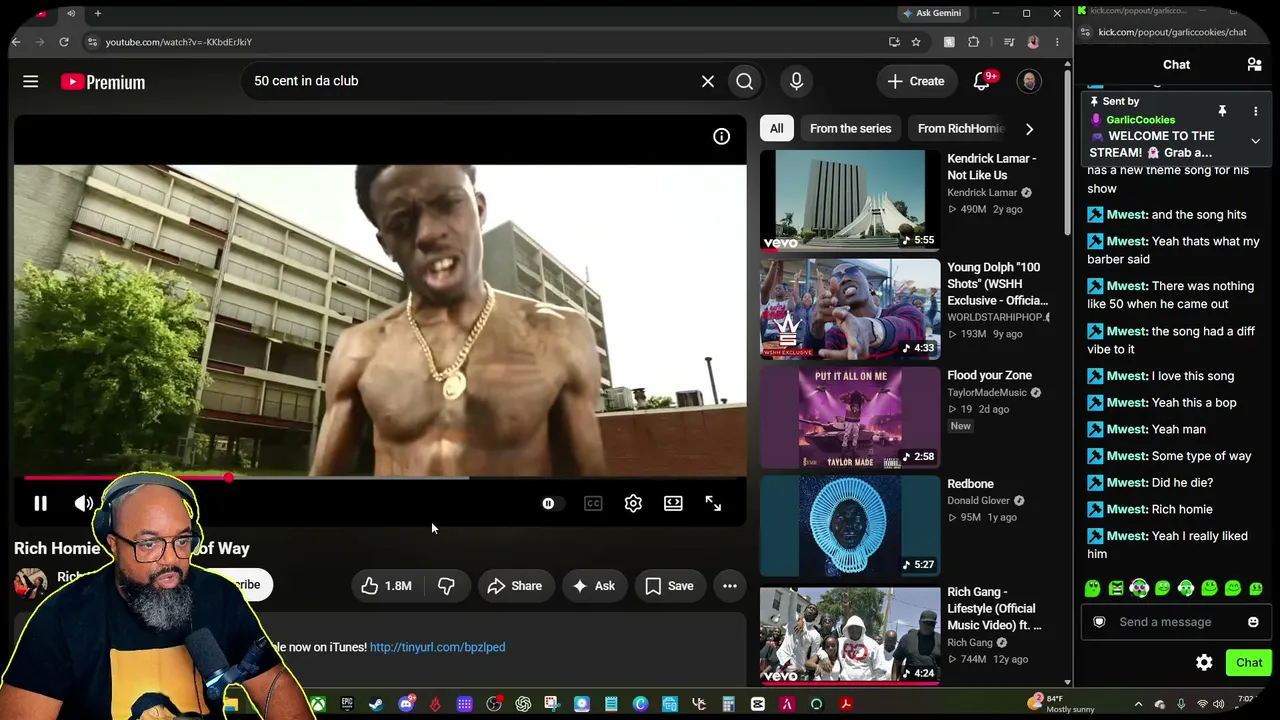Screen dimensions: 1280x720
Task: Mute the tab audio icon
Action: 71,13
